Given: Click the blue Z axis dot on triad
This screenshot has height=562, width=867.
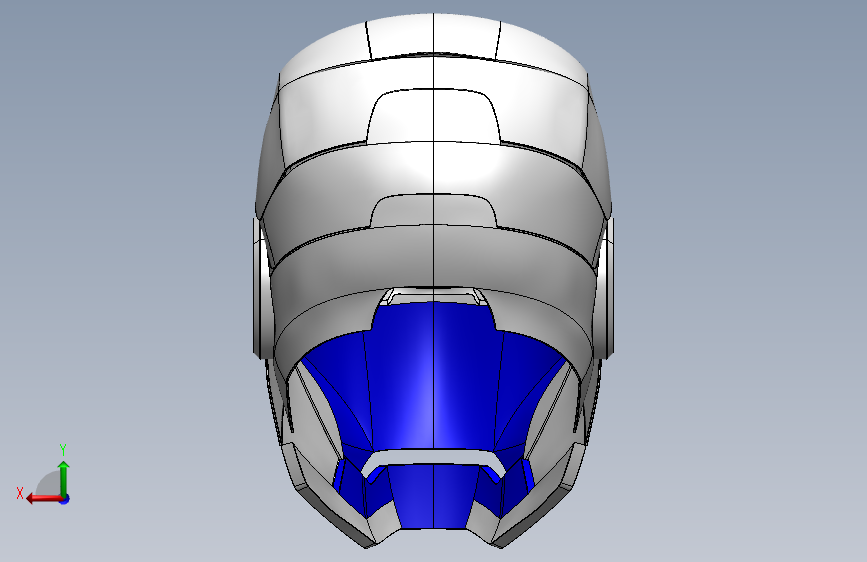Looking at the screenshot, I should click(x=65, y=499).
